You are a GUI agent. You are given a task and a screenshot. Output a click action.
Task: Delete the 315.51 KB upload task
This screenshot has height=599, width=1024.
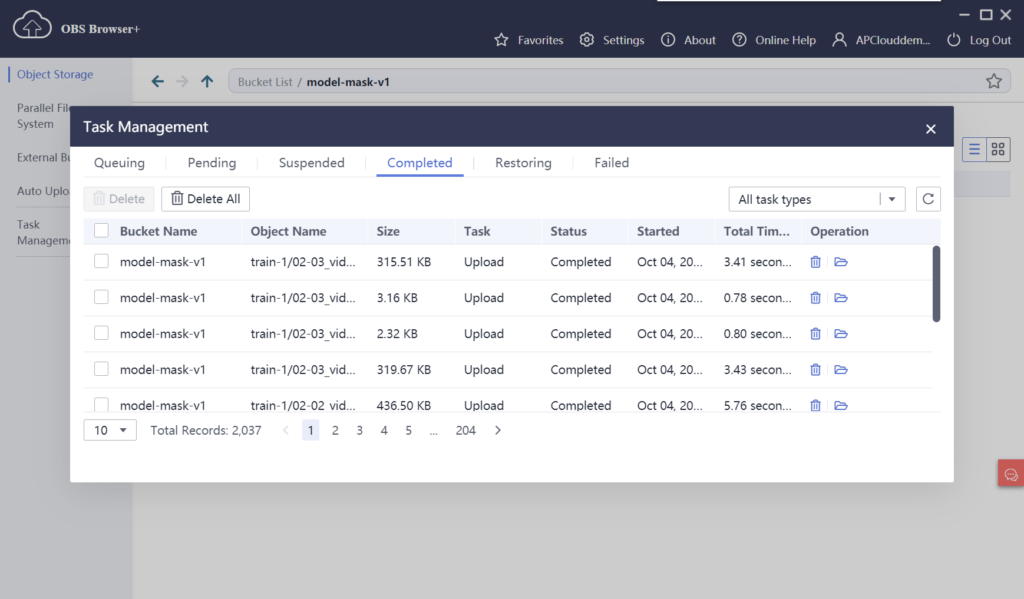tap(815, 262)
